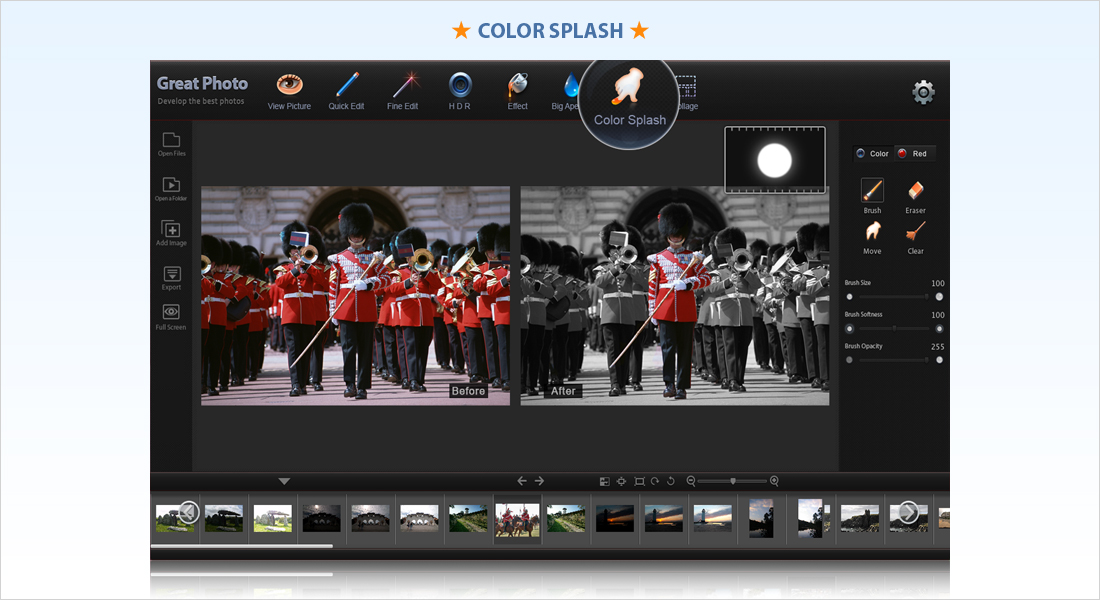This screenshot has height=600, width=1100.
Task: Select the Eraser tool
Action: 915,190
